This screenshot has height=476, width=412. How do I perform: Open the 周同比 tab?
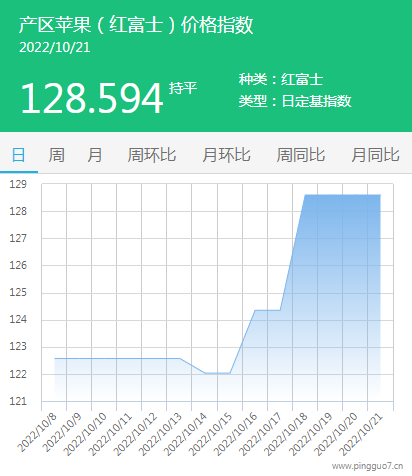coord(301,155)
